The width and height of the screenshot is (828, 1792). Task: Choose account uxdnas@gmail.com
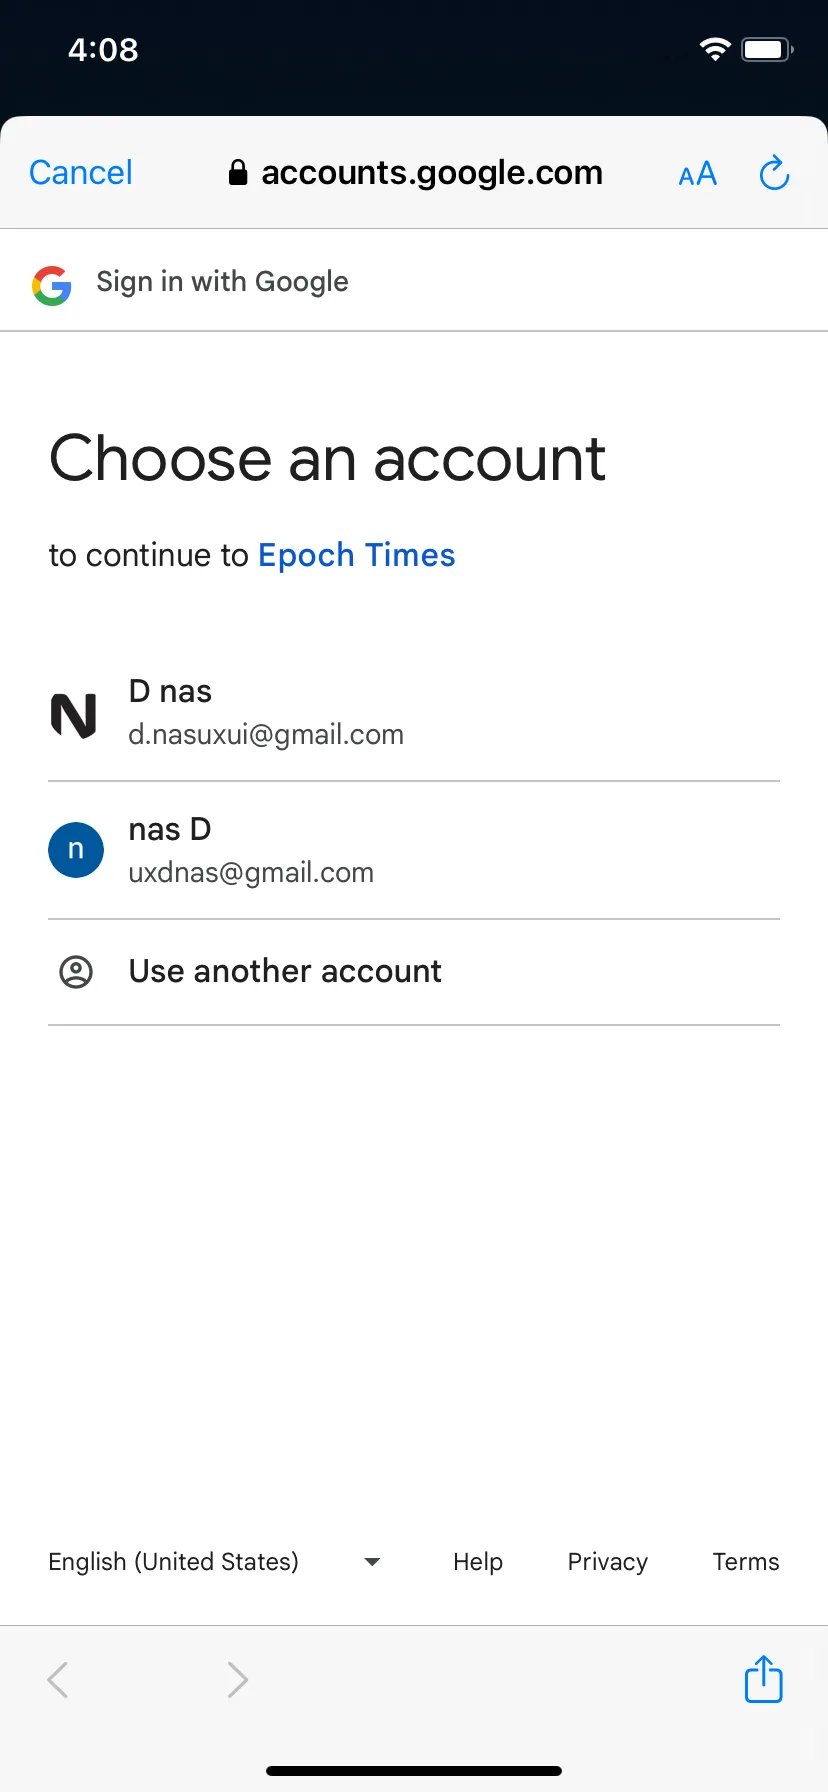[414, 851]
